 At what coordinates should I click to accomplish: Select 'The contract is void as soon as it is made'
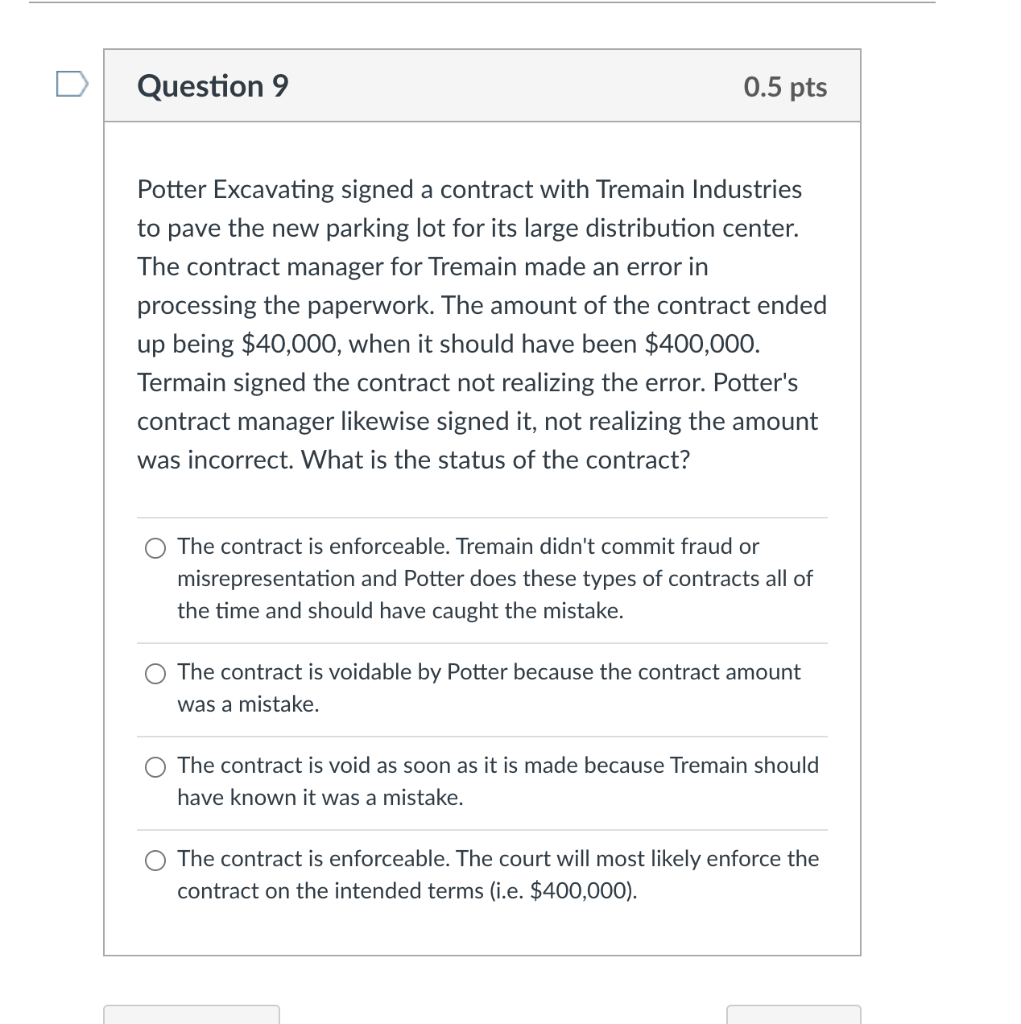point(155,767)
